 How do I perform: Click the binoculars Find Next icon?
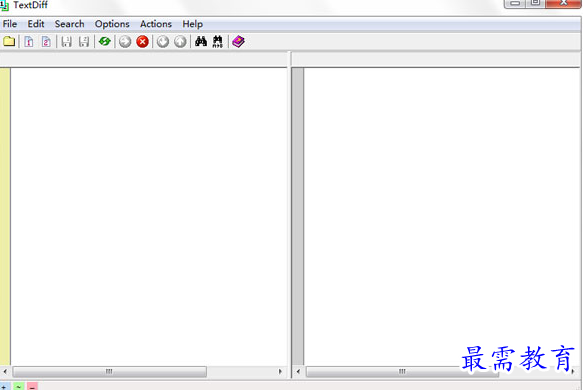tap(218, 41)
